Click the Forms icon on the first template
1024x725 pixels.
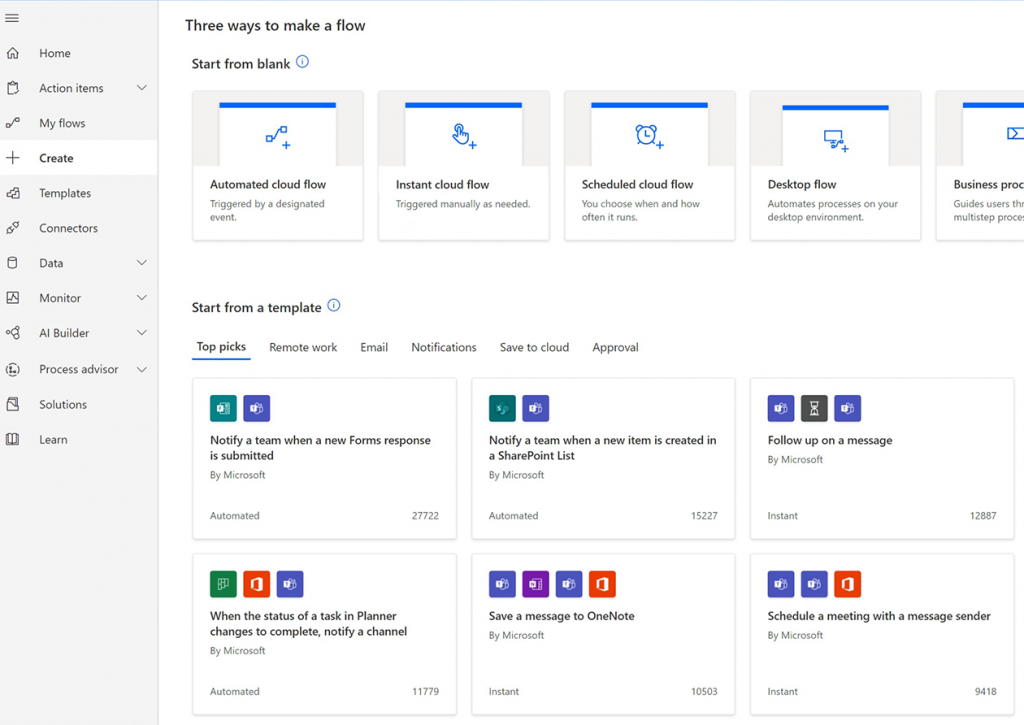223,408
